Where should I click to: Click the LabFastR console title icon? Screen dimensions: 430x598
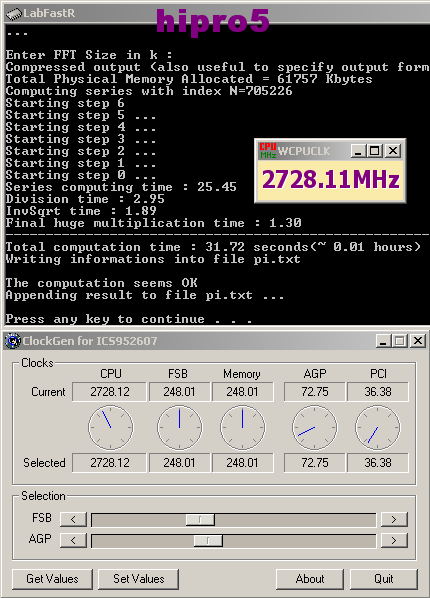tap(14, 14)
